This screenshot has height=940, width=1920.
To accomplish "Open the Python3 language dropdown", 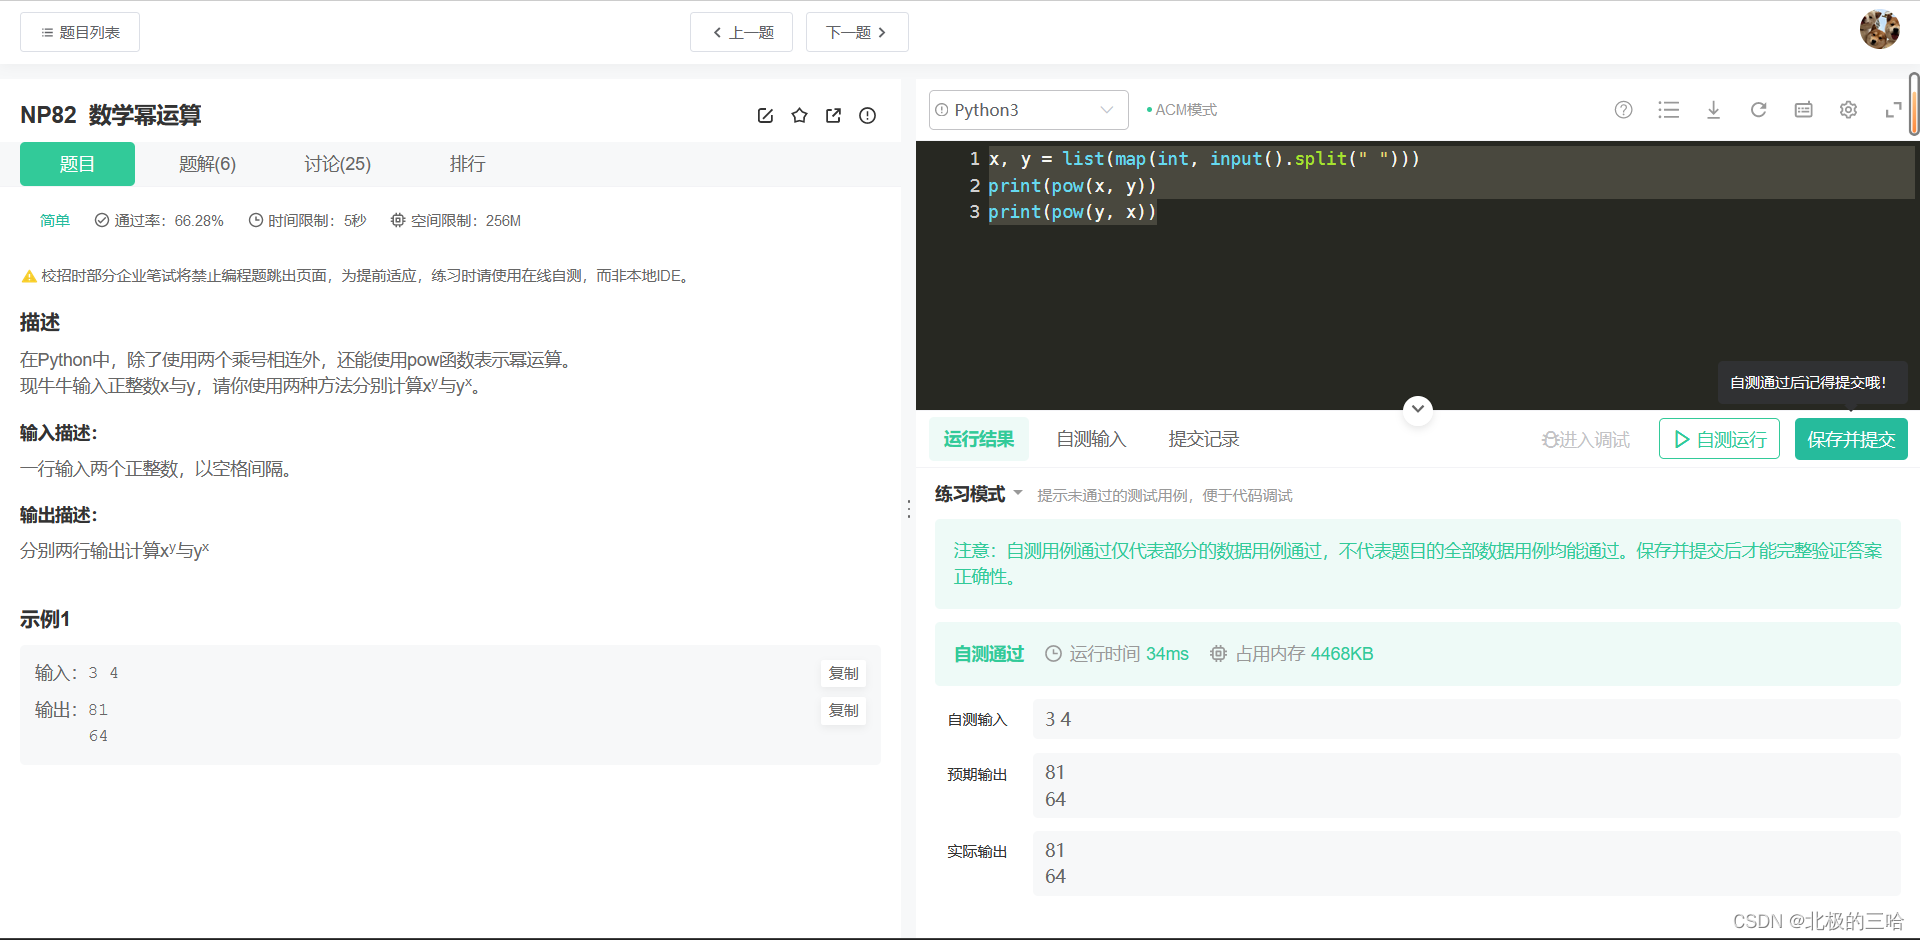I will click(x=1028, y=110).
